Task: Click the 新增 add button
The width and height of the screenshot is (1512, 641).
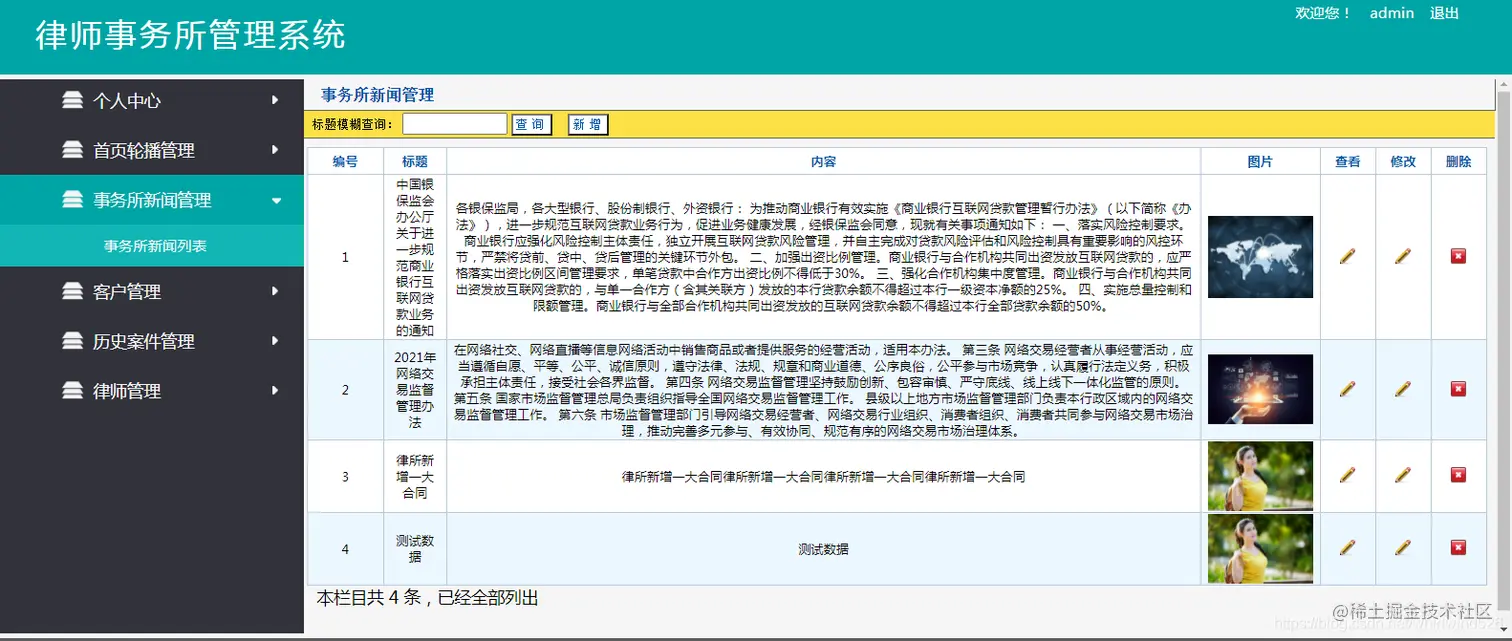Action: [588, 125]
